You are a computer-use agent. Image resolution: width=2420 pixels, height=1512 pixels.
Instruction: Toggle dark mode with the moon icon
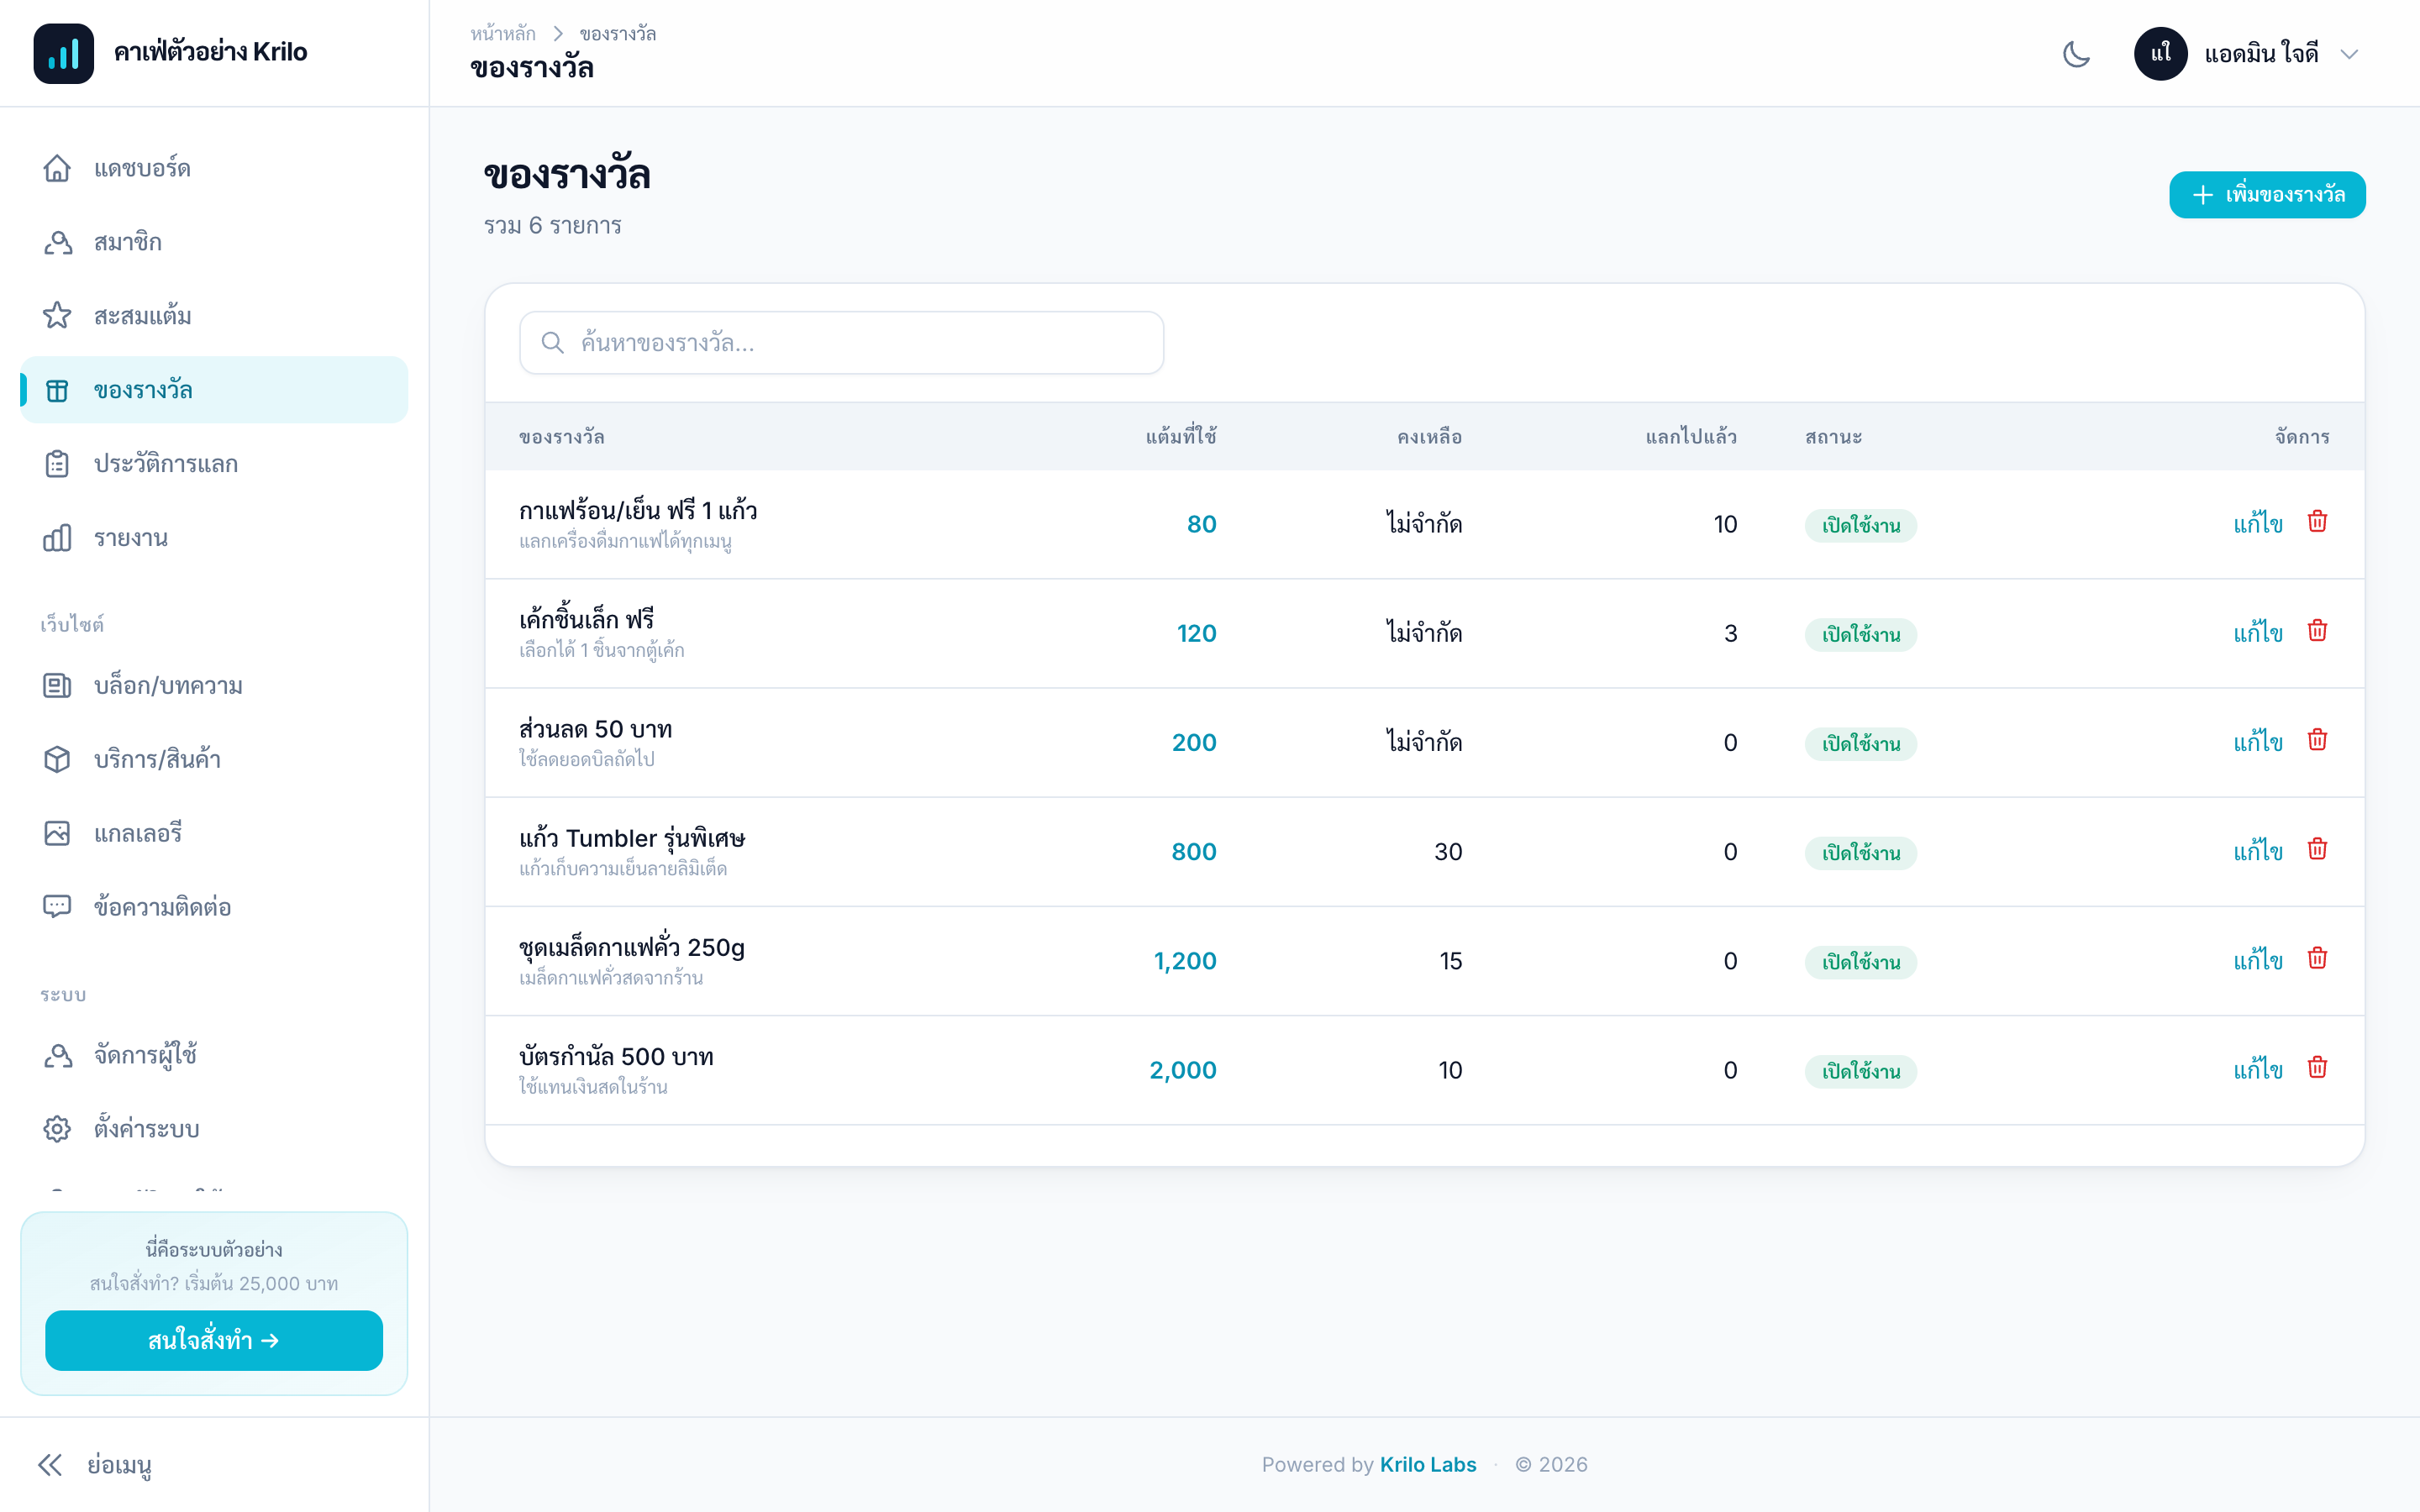pyautogui.click(x=2076, y=54)
